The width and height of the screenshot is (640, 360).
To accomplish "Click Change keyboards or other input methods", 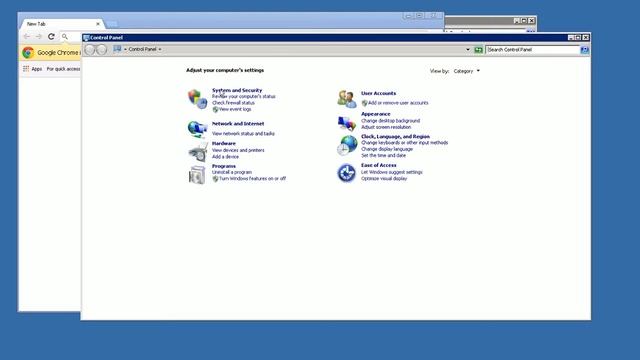I will pos(404,143).
